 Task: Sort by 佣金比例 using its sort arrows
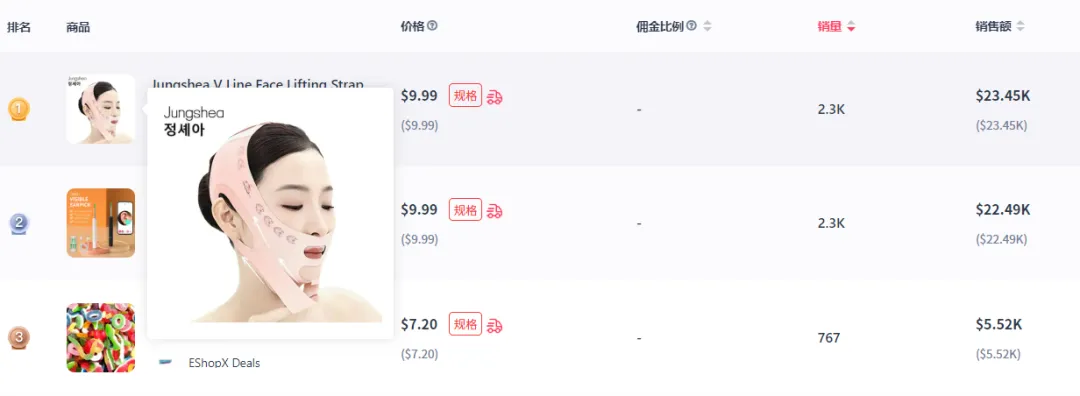click(x=707, y=27)
